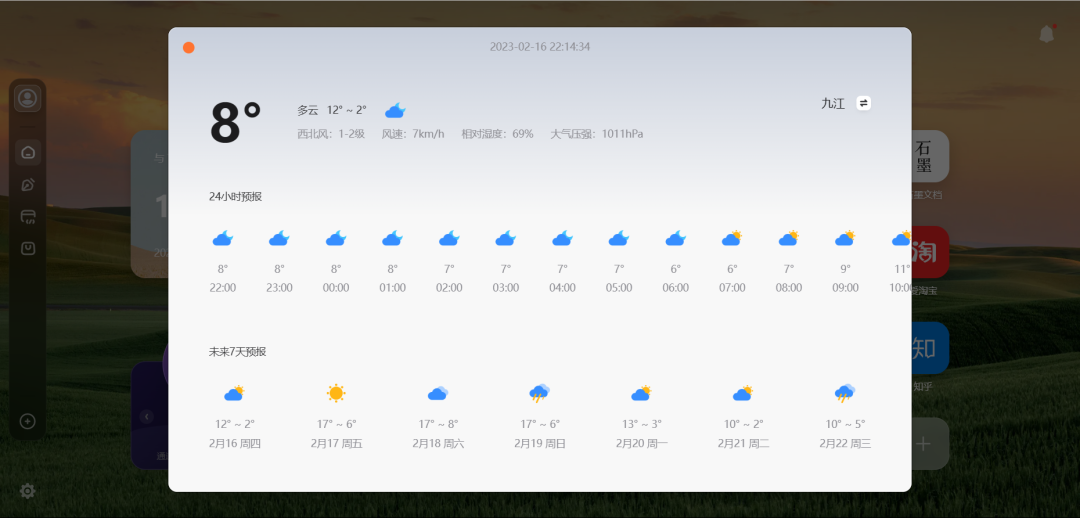This screenshot has width=1080, height=518.
Task: Click the 02:00 hourly weather icon
Action: pyautogui.click(x=449, y=238)
